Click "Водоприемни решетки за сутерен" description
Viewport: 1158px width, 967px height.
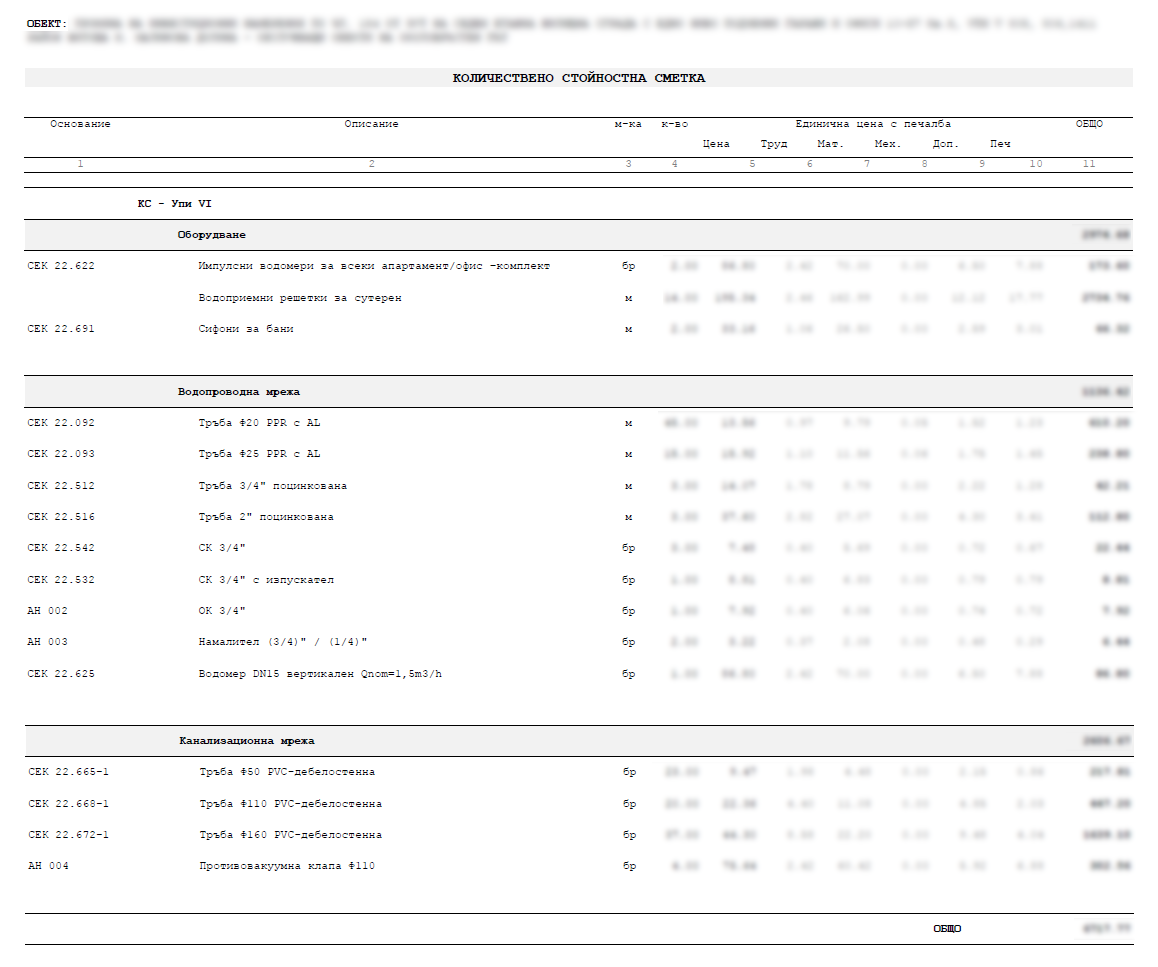pyautogui.click(x=300, y=298)
